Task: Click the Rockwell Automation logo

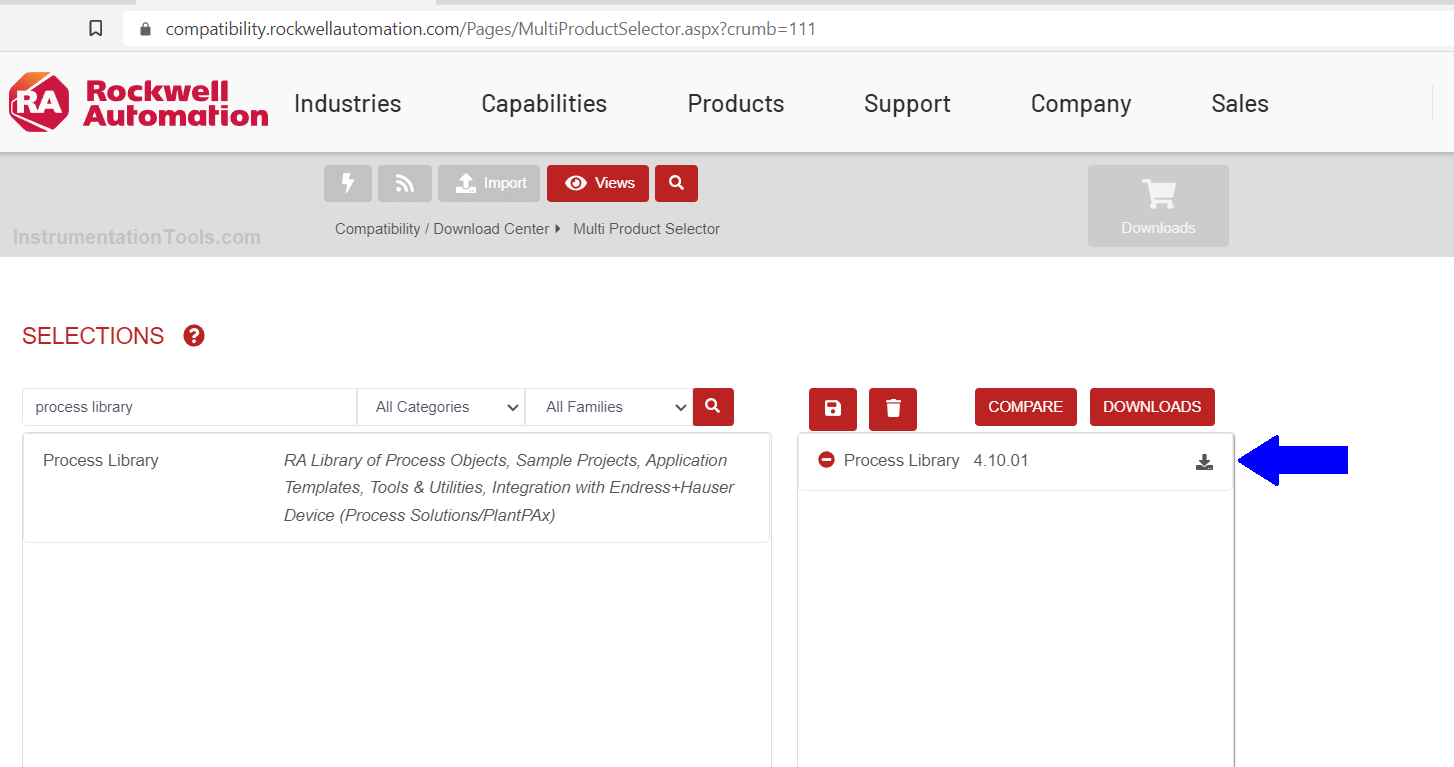Action: (139, 102)
